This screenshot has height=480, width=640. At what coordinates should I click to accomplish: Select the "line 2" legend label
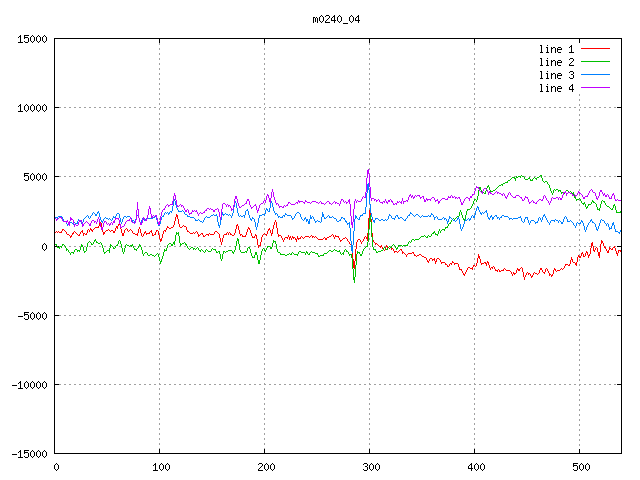557,62
